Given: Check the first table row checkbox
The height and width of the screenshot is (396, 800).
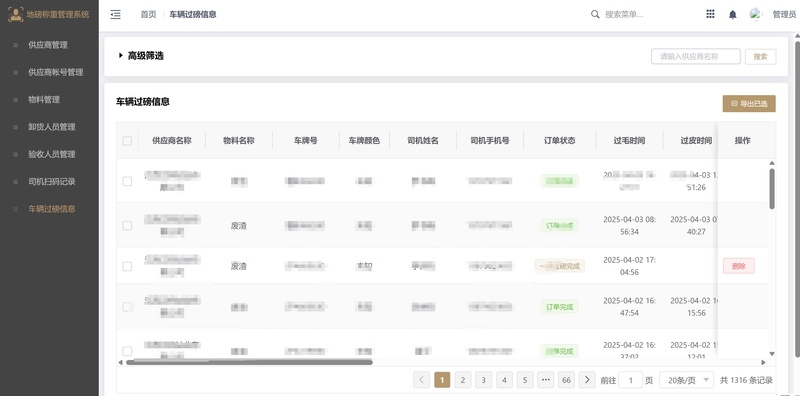Looking at the screenshot, I should click(127, 181).
